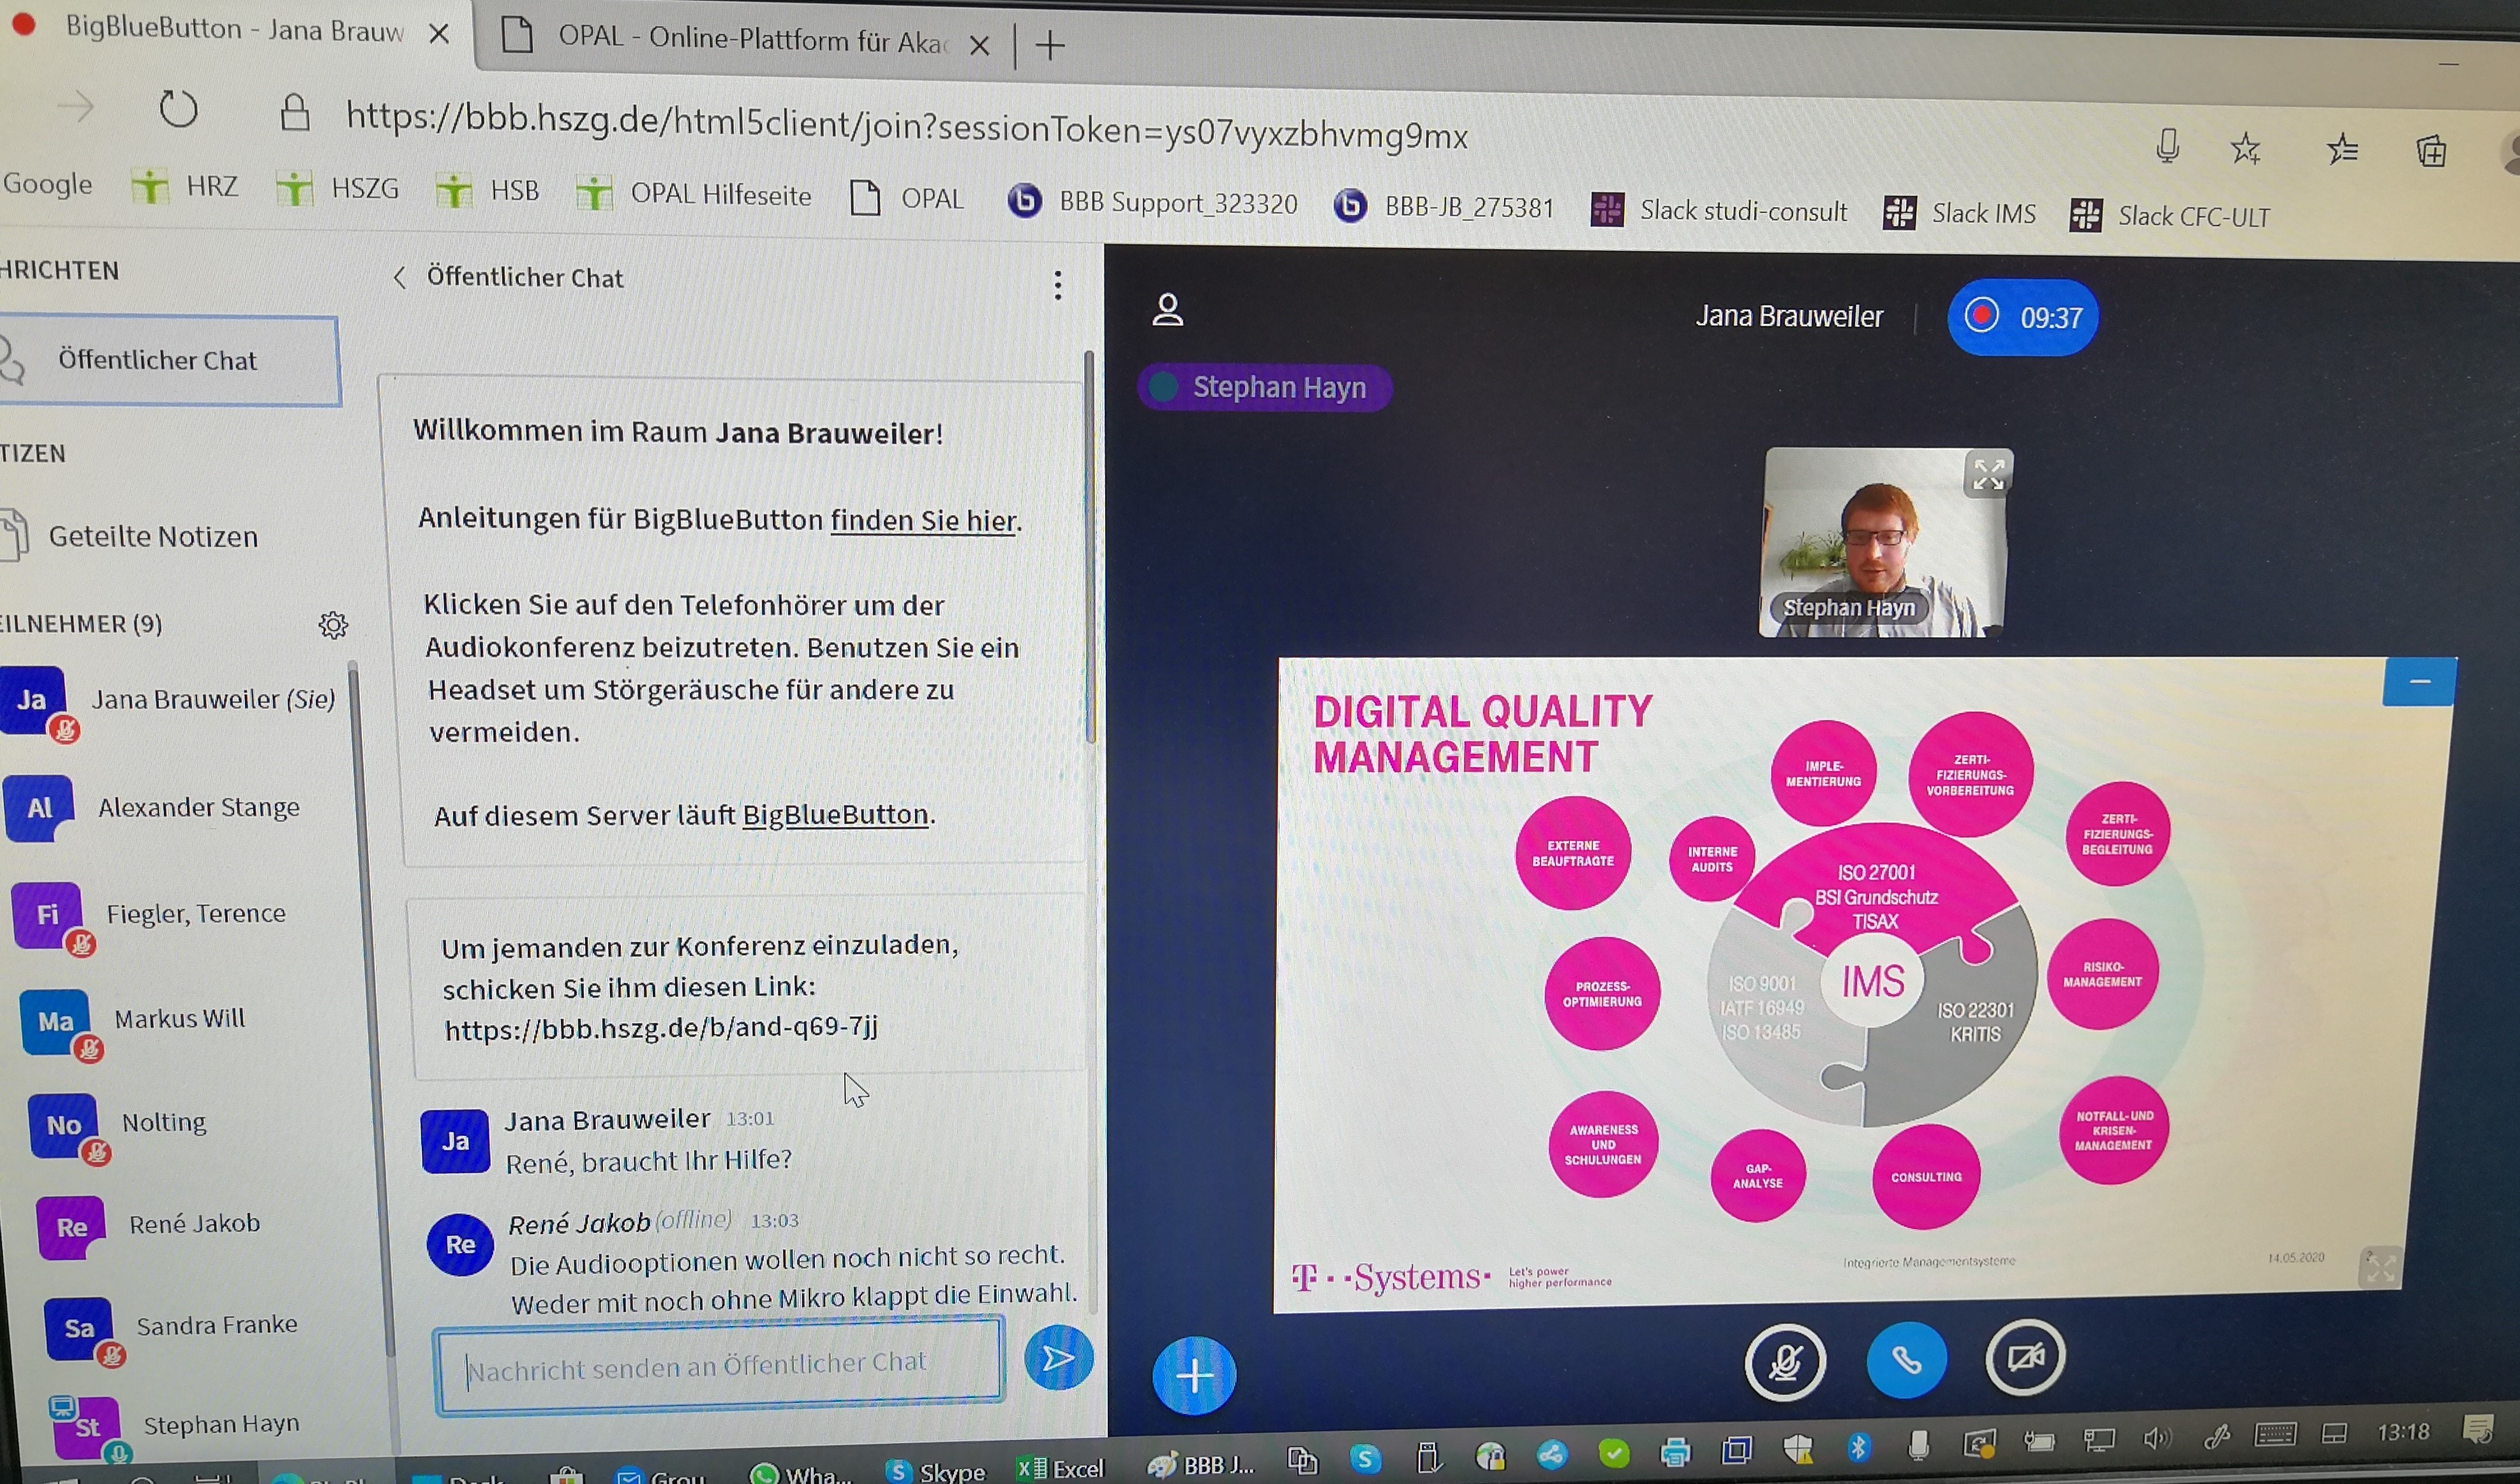Open Alexander Stange user entry
The width and height of the screenshot is (2520, 1484).
point(198,807)
